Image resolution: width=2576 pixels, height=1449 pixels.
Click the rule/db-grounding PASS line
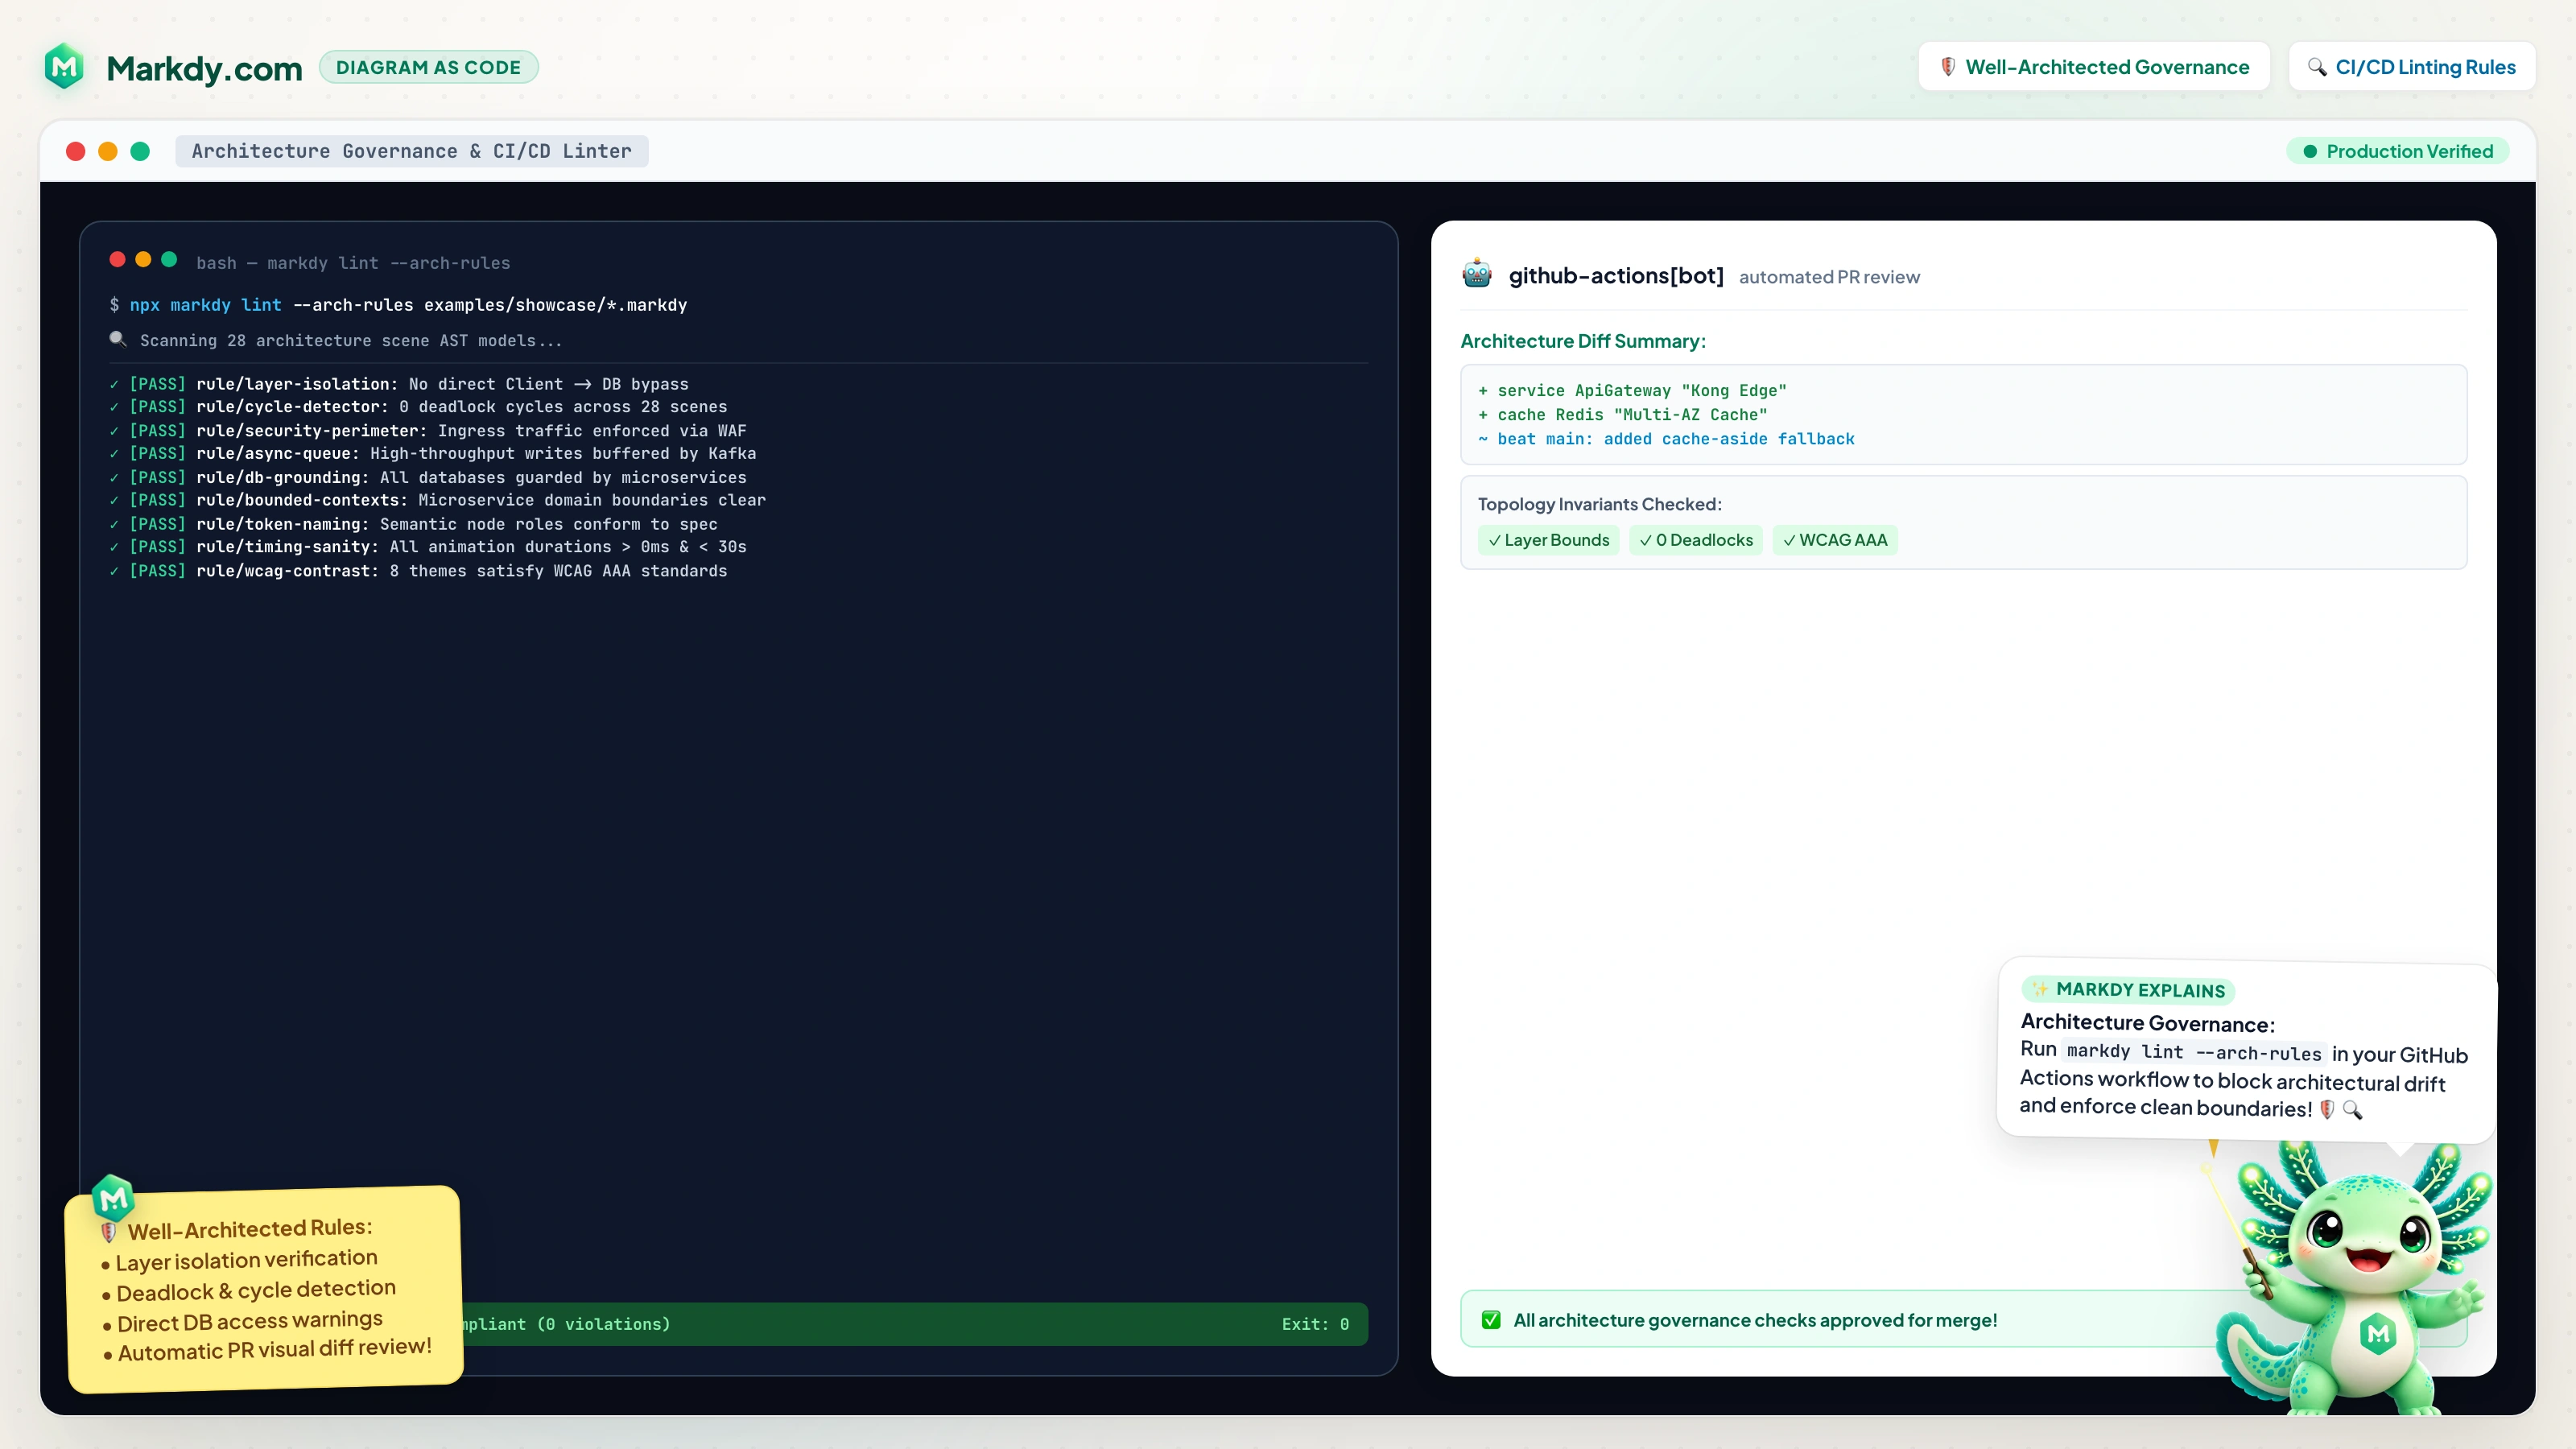(428, 478)
